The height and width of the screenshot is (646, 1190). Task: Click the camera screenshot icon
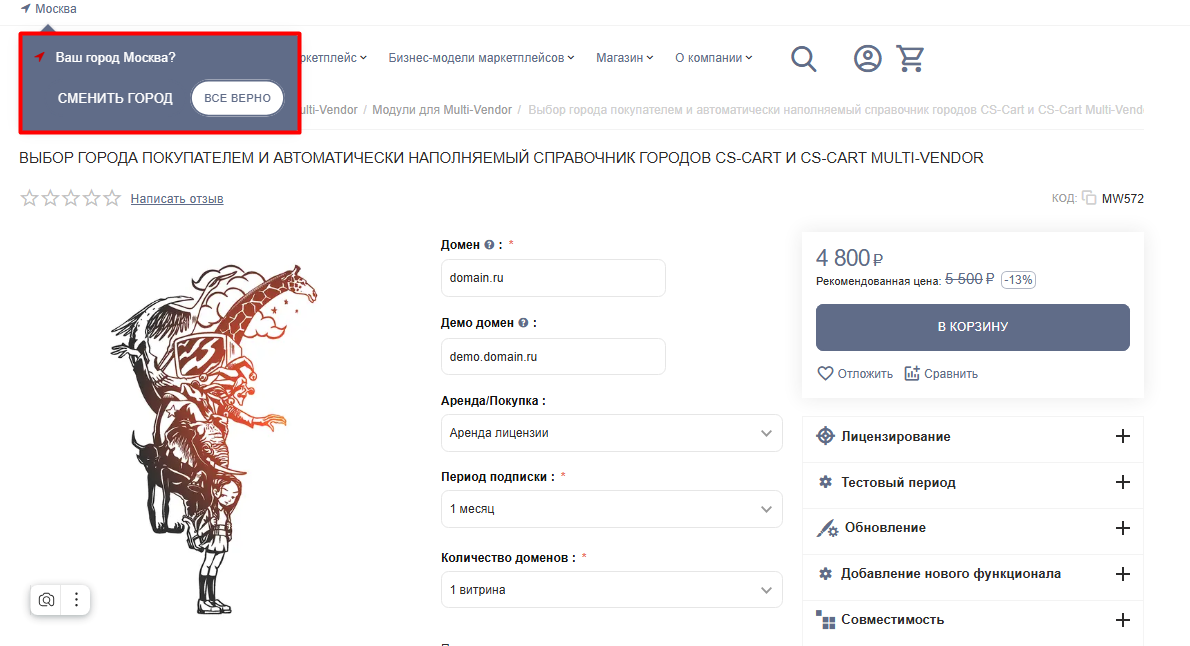click(x=46, y=600)
